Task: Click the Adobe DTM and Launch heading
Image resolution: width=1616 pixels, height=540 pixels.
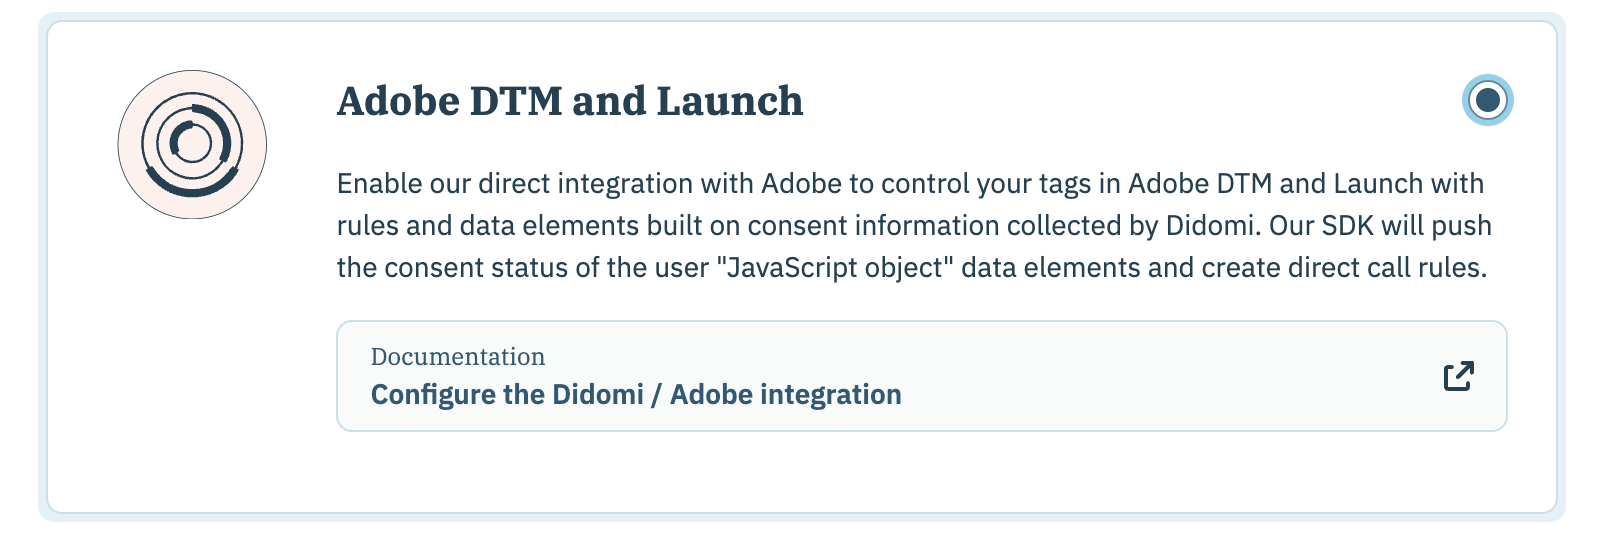Action: tap(569, 101)
